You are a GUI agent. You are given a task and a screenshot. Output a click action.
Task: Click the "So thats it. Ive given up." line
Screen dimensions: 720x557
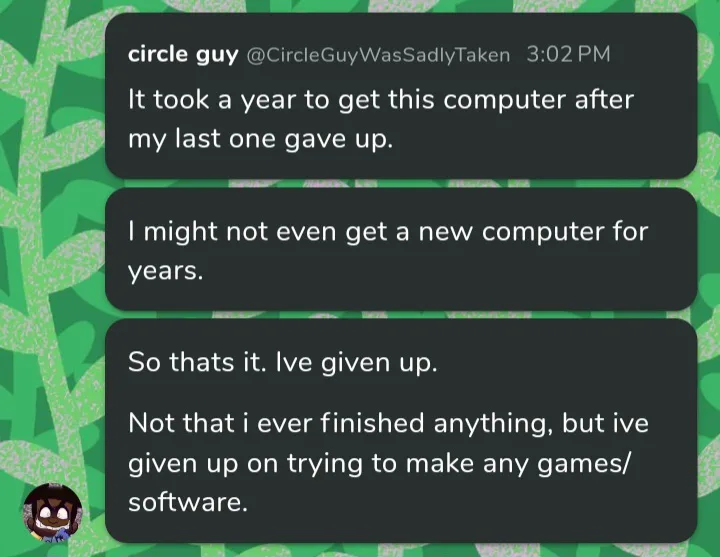[x=283, y=362]
